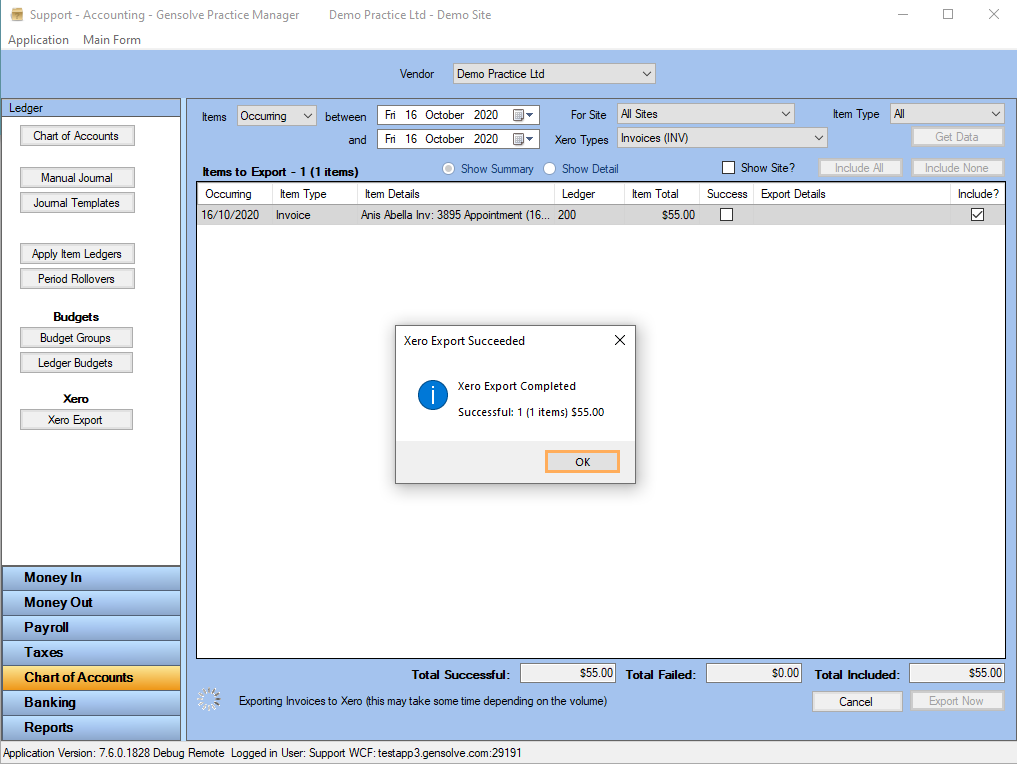Toggle the Show Site? checkbox
Image resolution: width=1017 pixels, height=764 pixels.
click(x=728, y=168)
